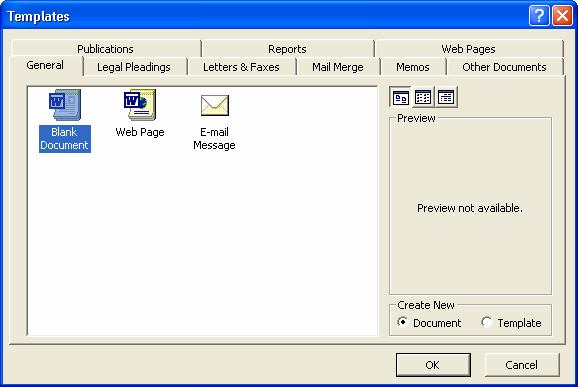Confirm with the OK button
This screenshot has height=387, width=578.
433,365
